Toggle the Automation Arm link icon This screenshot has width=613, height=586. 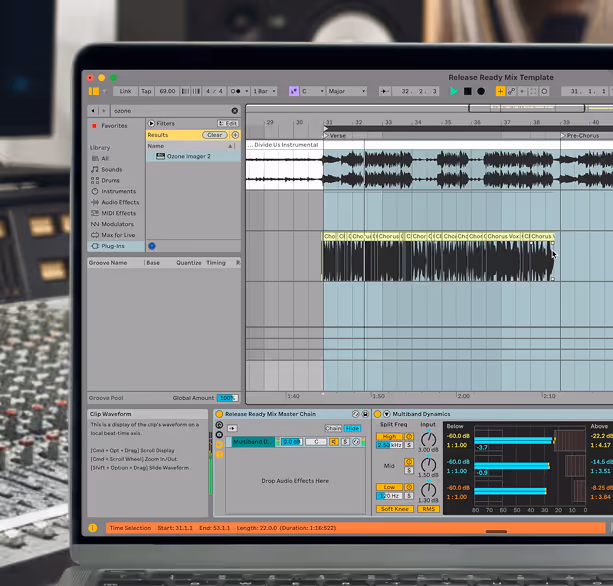(511, 91)
